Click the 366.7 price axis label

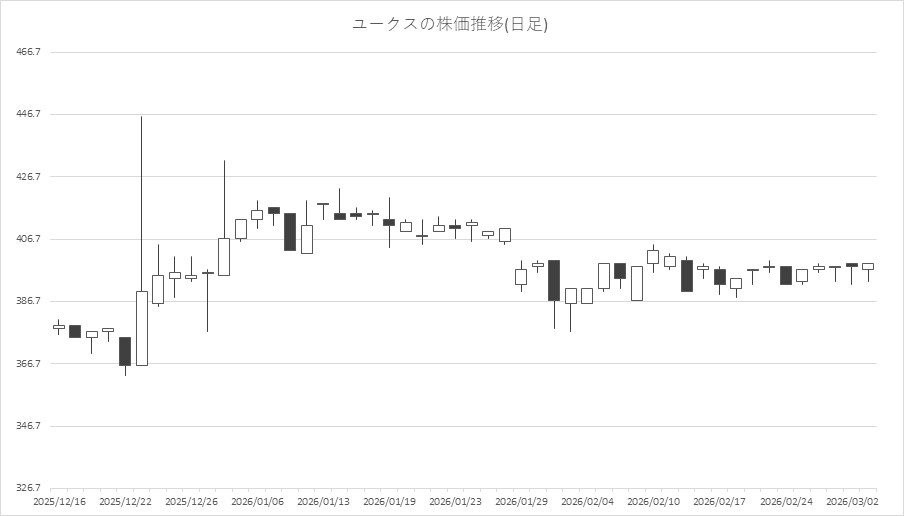(x=30, y=364)
